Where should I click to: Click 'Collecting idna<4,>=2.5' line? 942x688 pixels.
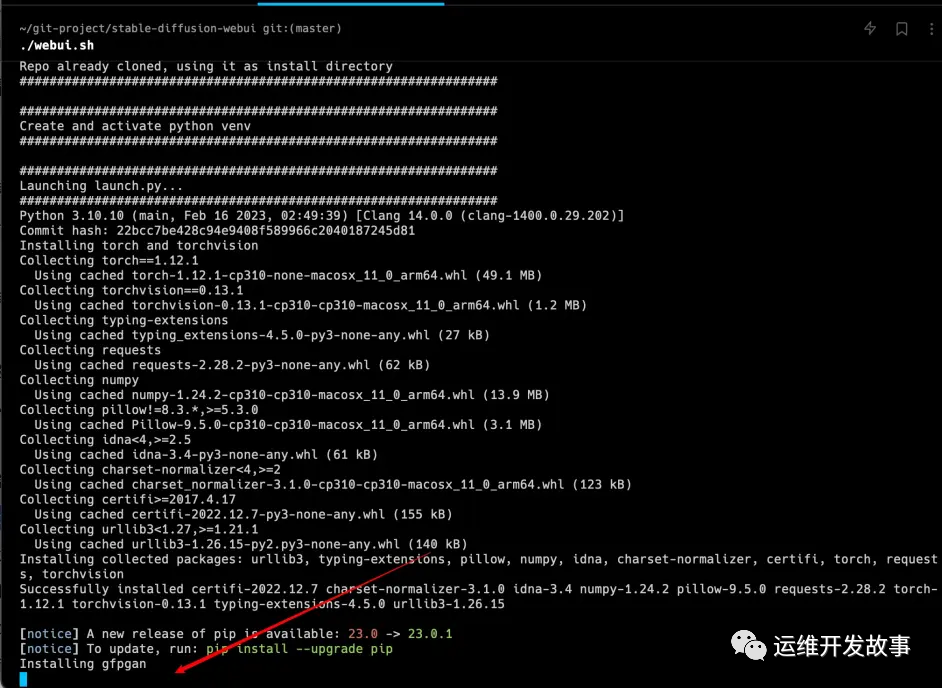pos(105,440)
